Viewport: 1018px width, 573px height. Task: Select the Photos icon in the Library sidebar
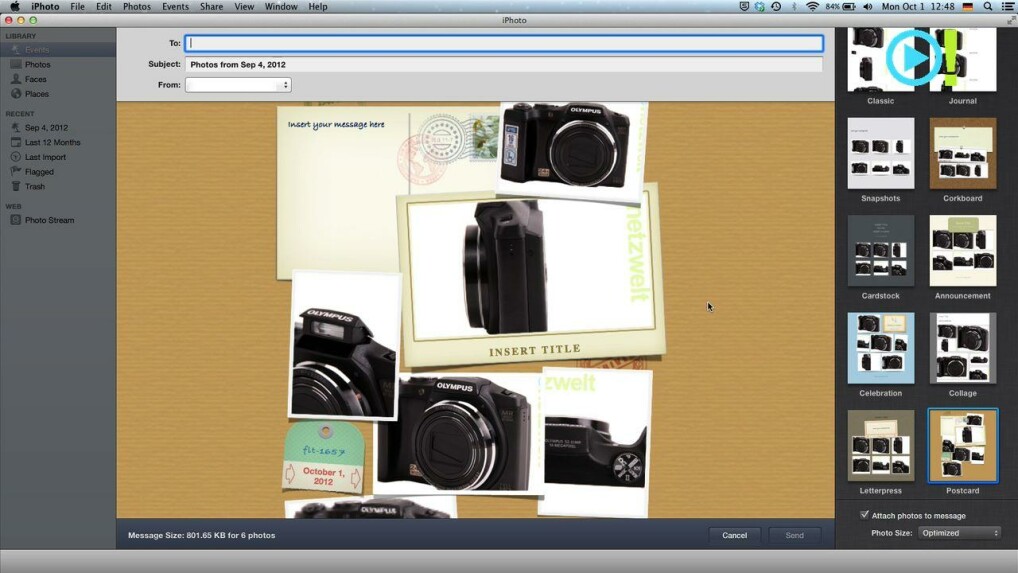(16, 65)
